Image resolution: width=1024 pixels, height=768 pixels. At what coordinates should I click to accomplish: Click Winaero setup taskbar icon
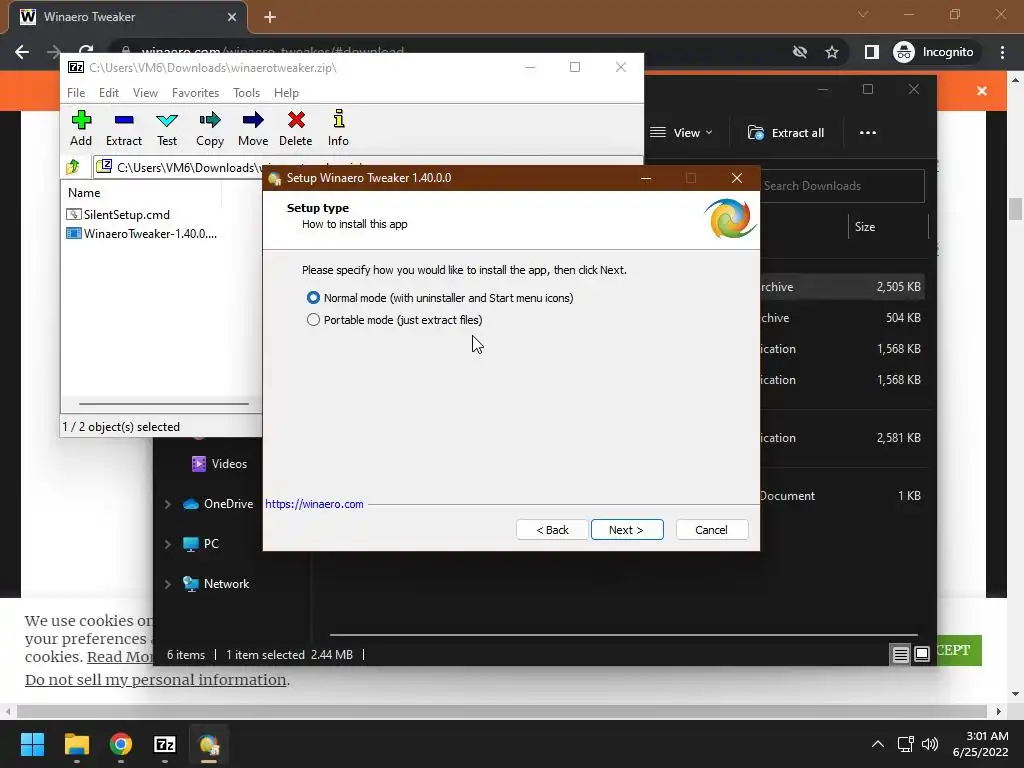coord(209,744)
